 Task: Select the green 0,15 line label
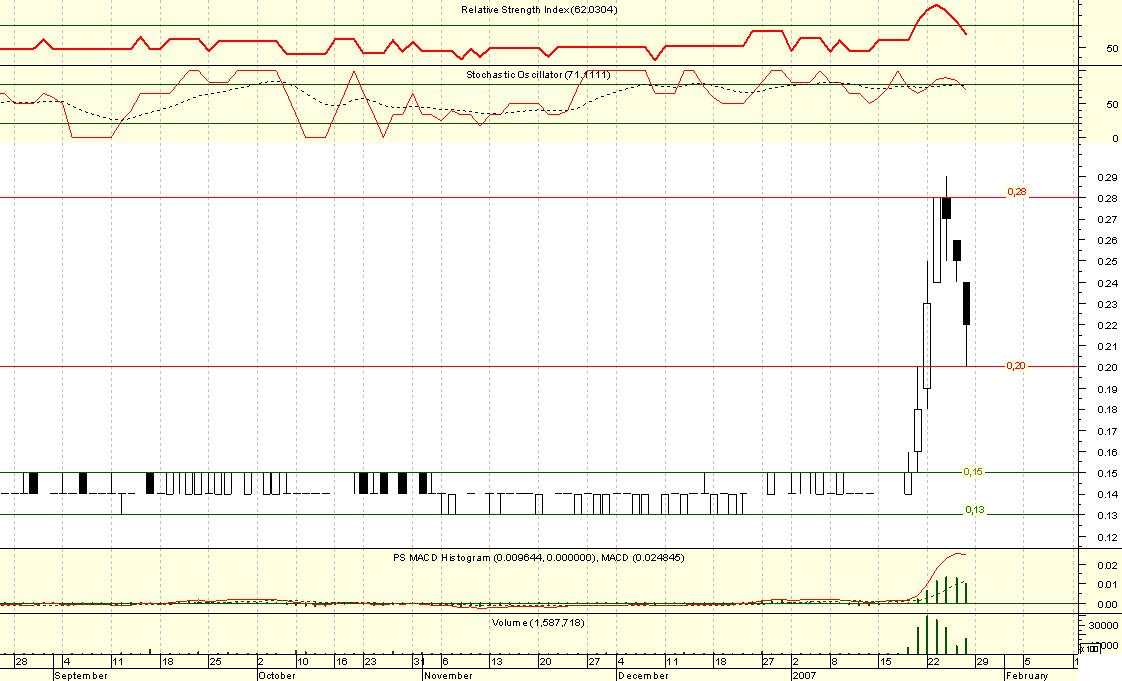pos(973,471)
